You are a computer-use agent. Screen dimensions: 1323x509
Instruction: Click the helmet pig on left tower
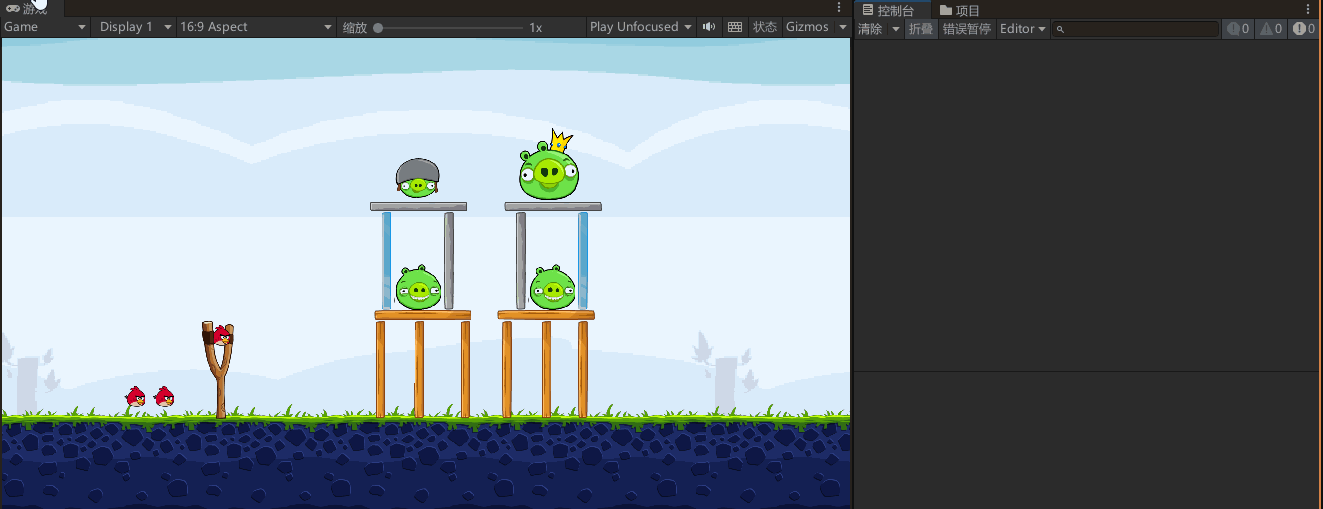click(418, 178)
